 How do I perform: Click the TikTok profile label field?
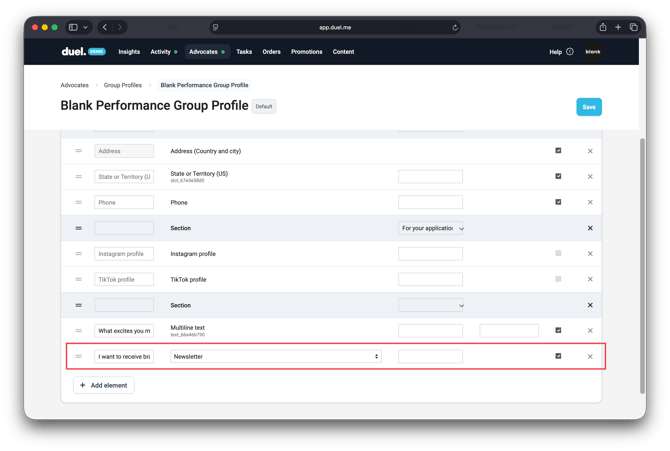124,279
